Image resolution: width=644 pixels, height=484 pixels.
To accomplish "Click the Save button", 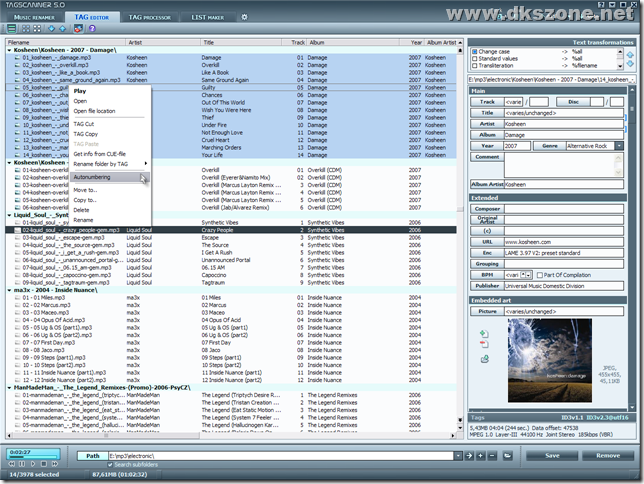I will pyautogui.click(x=552, y=456).
